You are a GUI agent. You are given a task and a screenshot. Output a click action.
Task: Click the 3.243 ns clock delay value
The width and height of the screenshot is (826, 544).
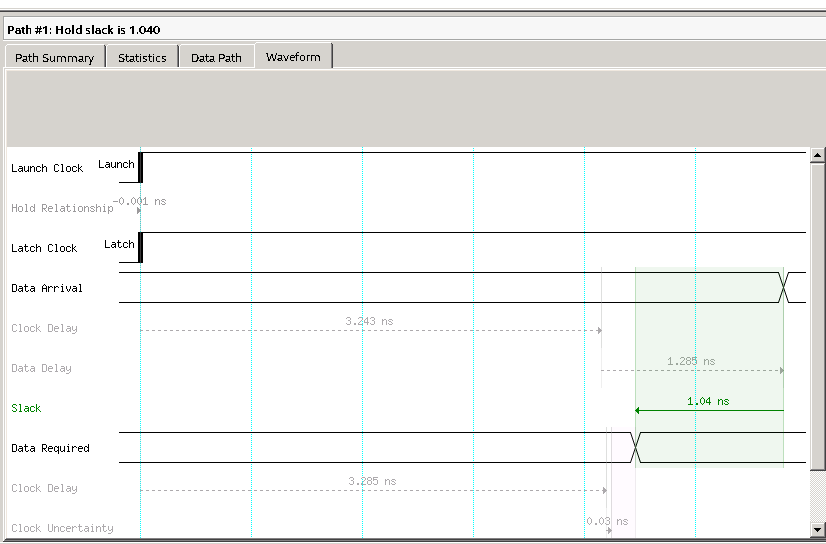point(369,321)
